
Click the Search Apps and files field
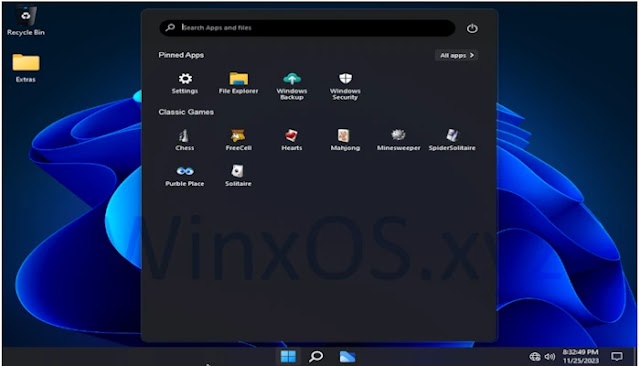tap(307, 28)
